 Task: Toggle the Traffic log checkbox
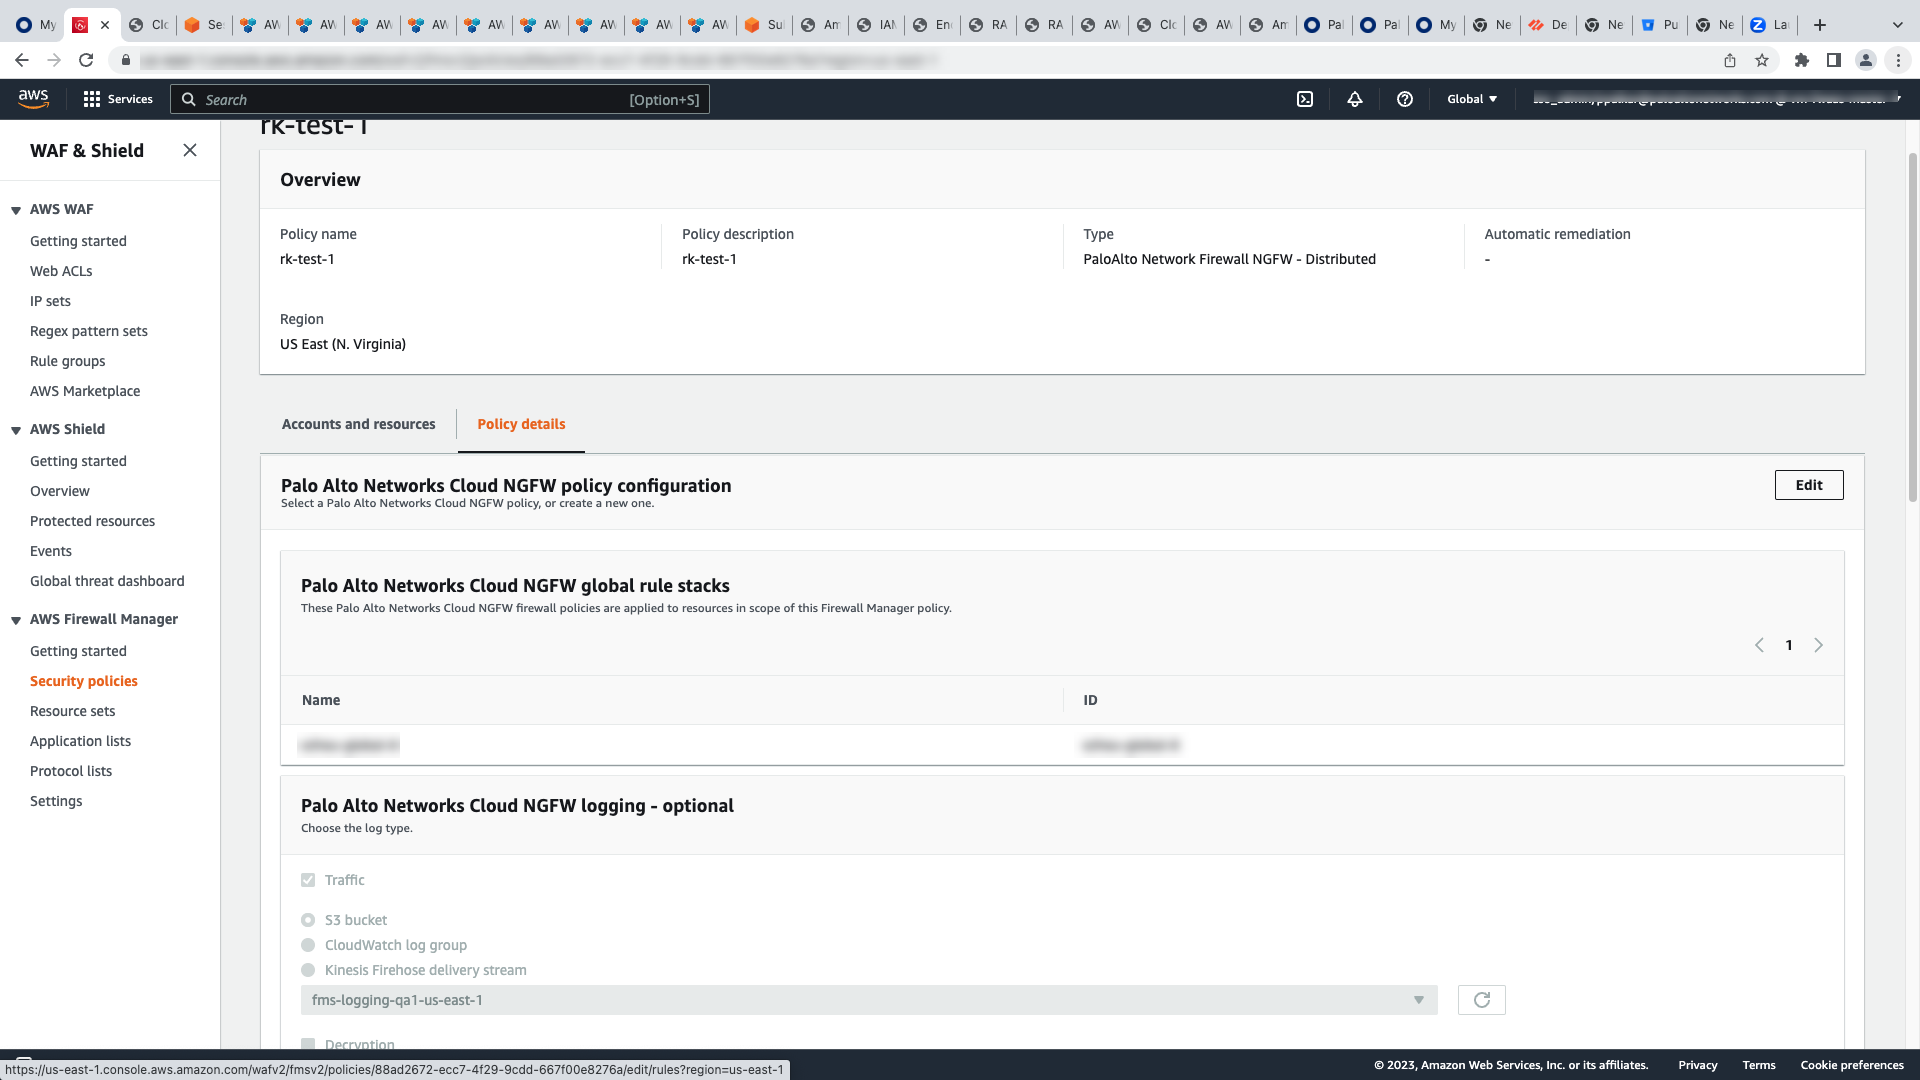308,880
